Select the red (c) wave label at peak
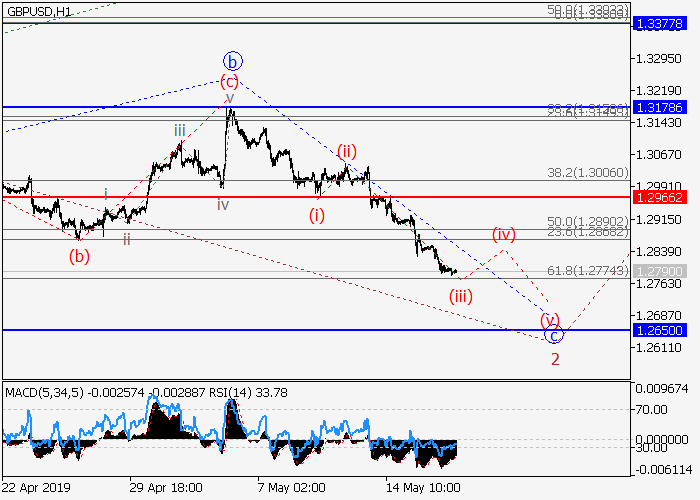The image size is (700, 500). (x=230, y=81)
